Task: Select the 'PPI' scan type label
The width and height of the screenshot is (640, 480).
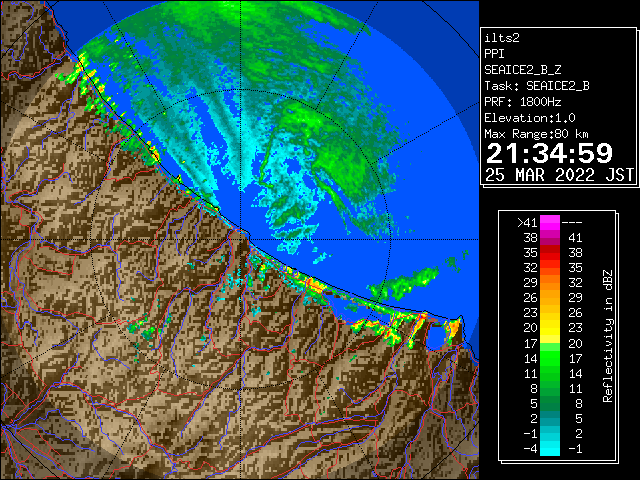Action: (494, 54)
